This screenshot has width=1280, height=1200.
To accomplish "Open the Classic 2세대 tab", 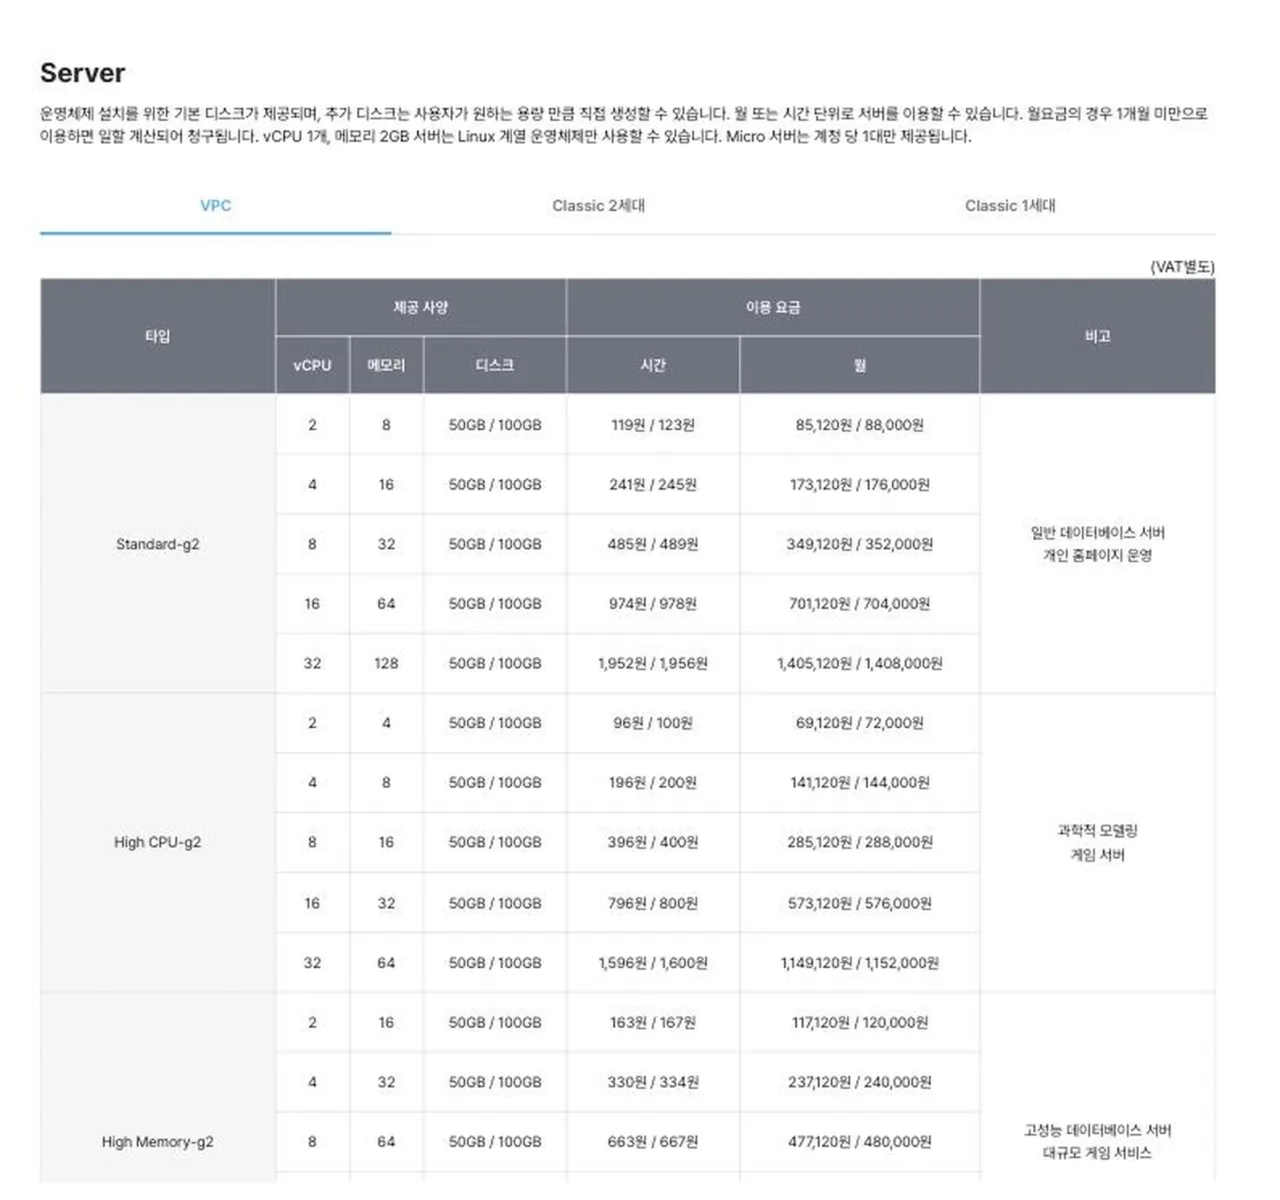I will tap(598, 206).
